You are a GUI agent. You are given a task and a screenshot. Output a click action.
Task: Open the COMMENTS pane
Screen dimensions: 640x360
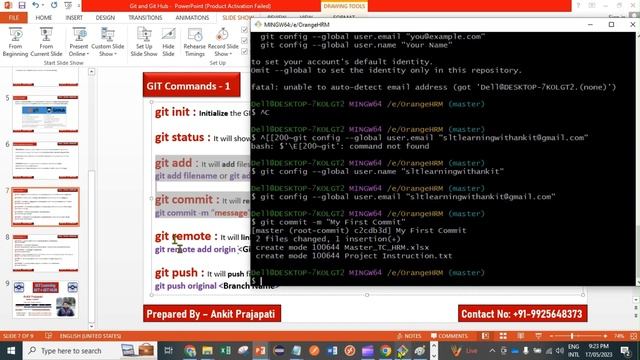coord(449,336)
